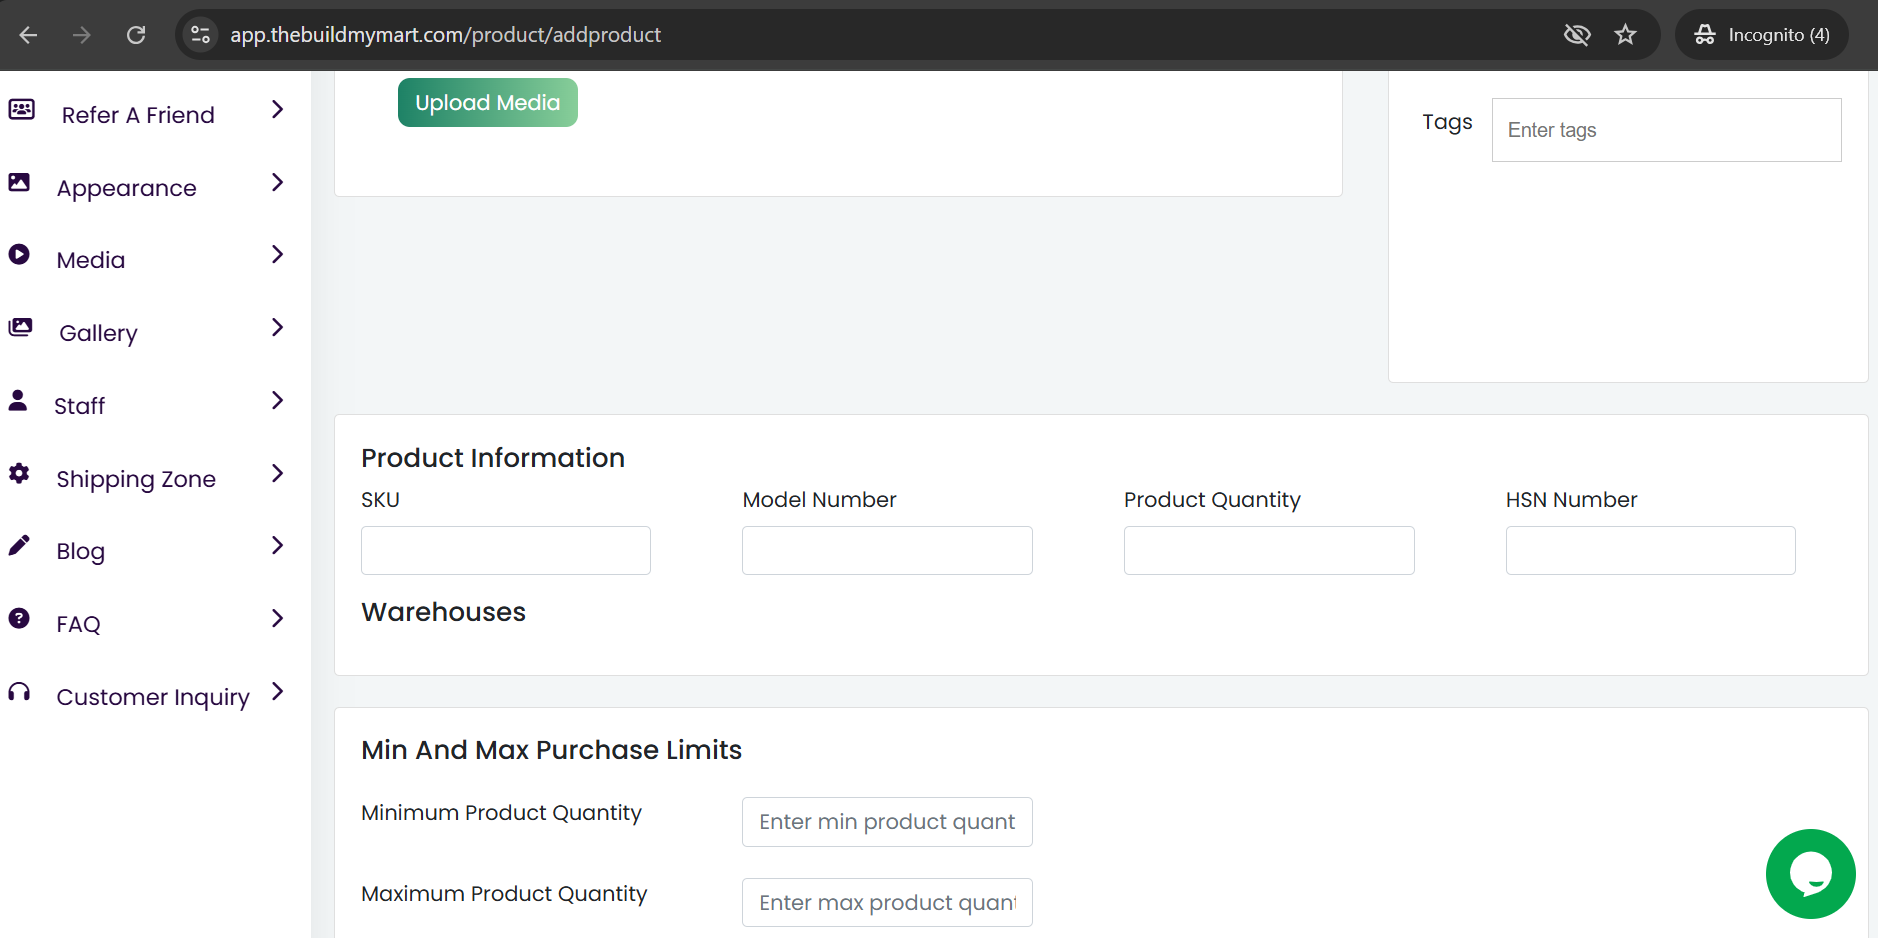Expand the Customer Inquiry chevron
The width and height of the screenshot is (1878, 938).
(x=278, y=691)
